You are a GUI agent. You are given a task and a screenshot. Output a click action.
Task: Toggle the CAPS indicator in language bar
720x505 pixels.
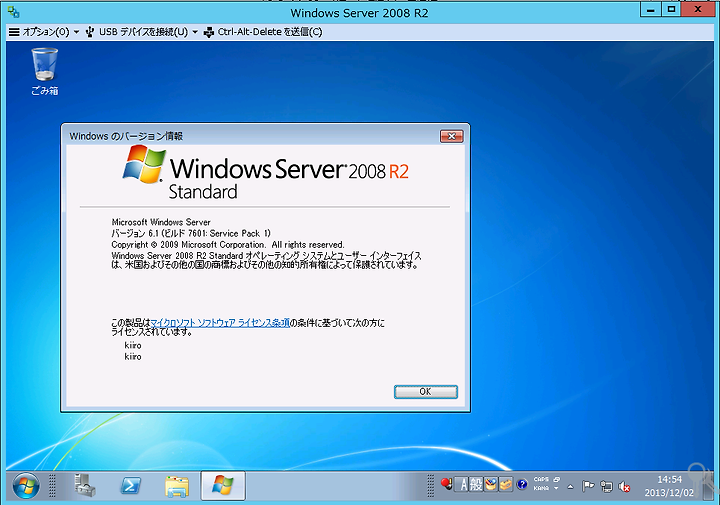tap(541, 479)
